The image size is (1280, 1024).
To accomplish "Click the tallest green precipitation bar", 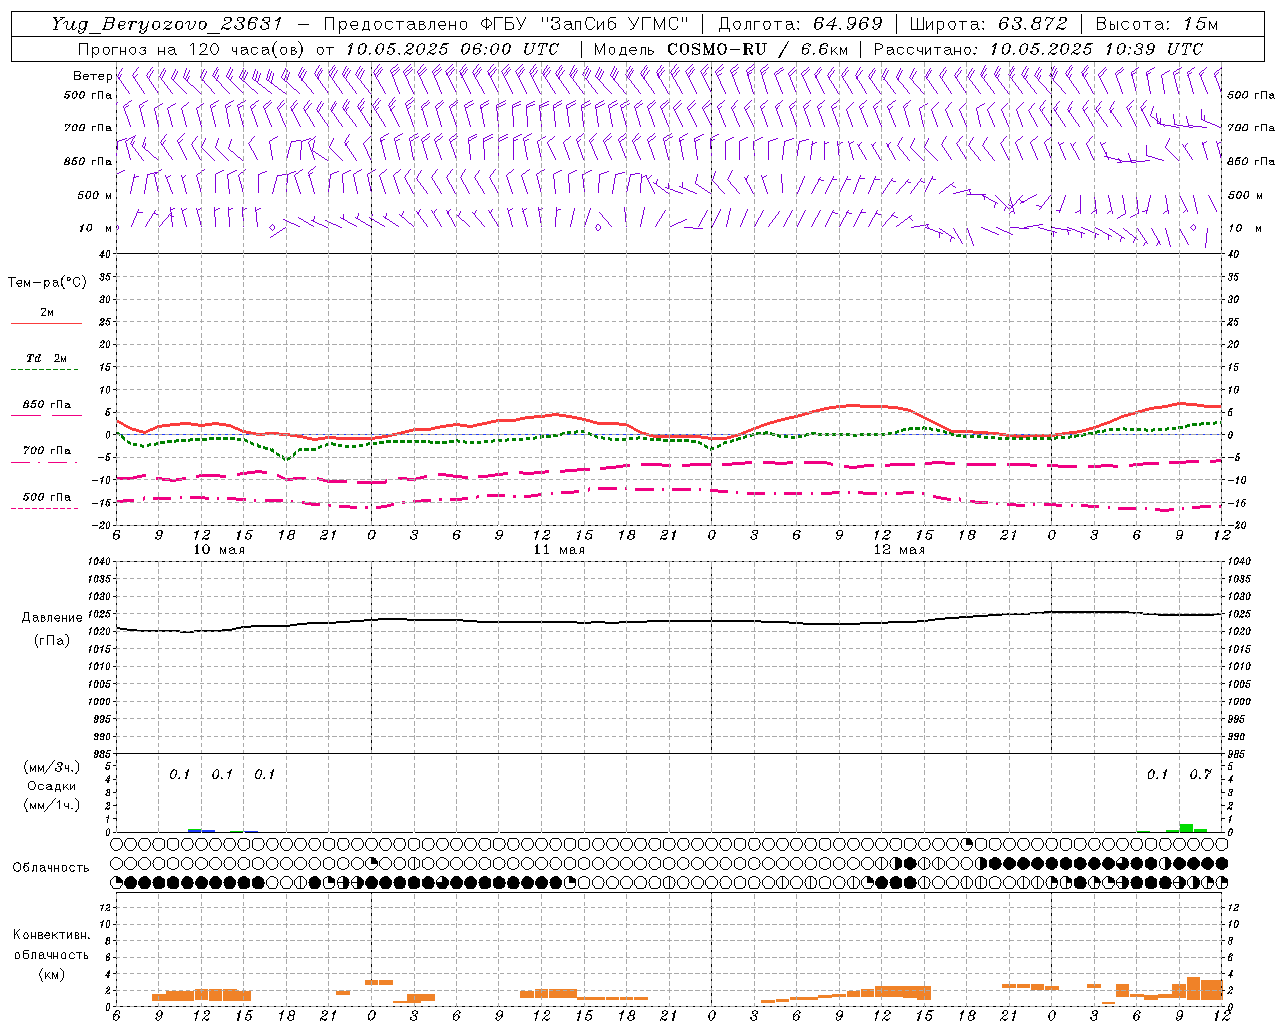I will 1186,827.
